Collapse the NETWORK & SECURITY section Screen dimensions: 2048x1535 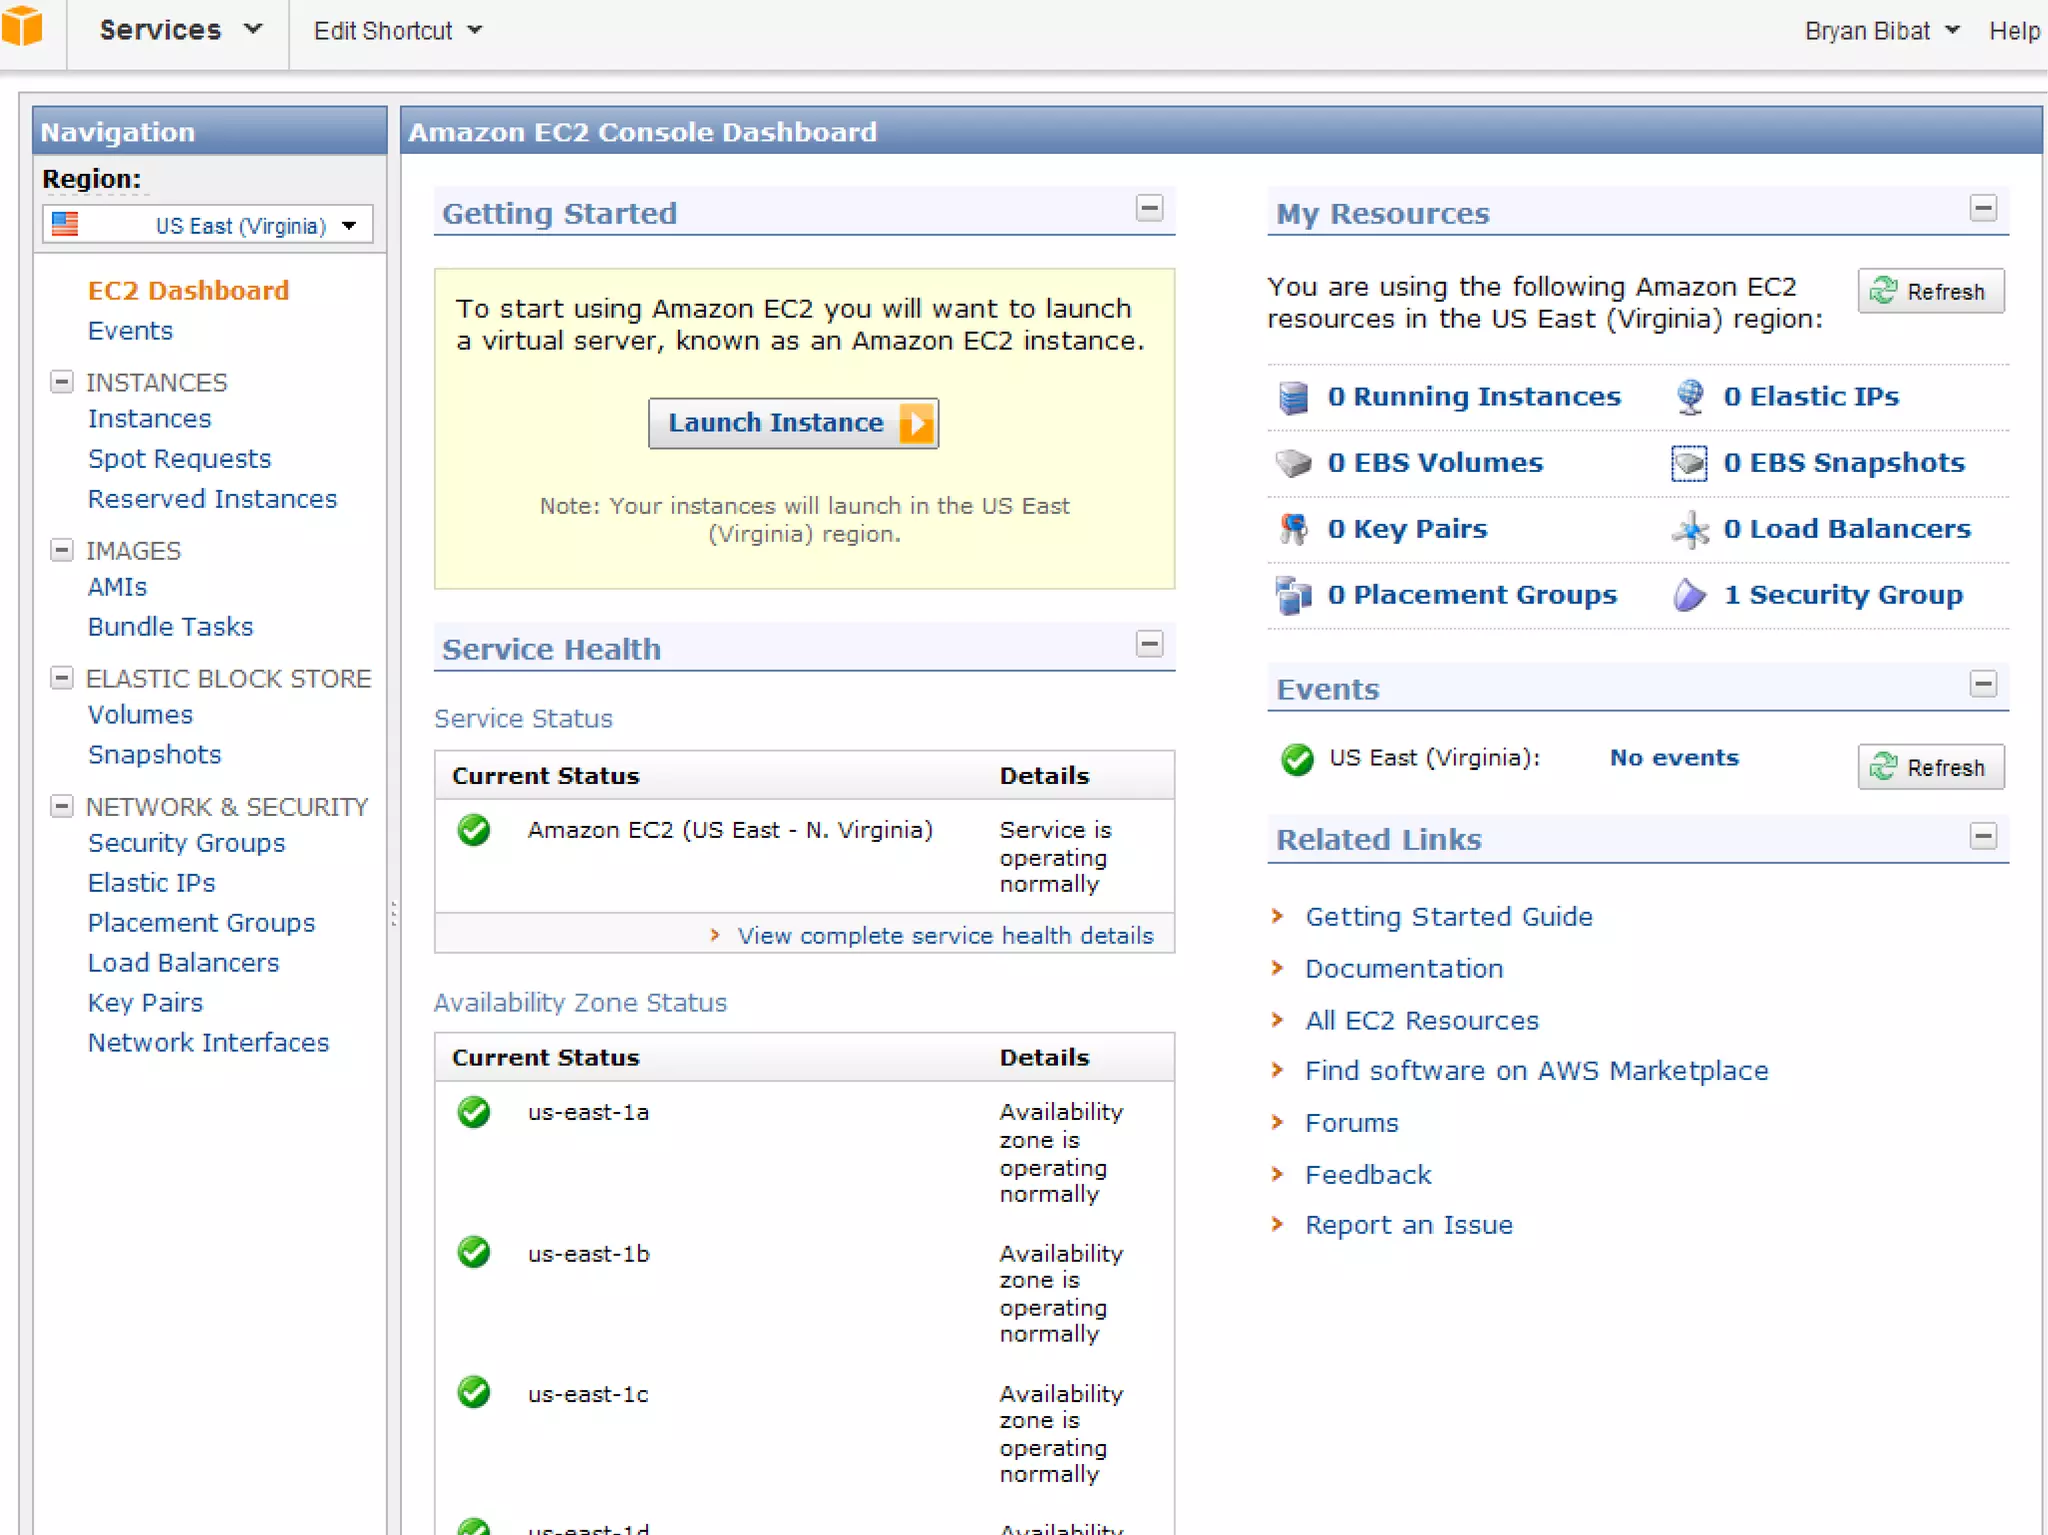(x=62, y=806)
